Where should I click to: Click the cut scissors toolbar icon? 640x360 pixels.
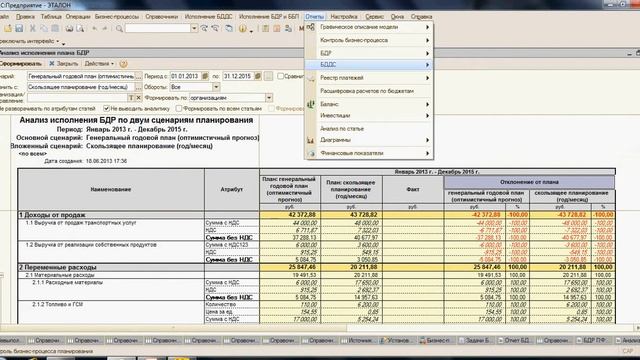coord(33,29)
